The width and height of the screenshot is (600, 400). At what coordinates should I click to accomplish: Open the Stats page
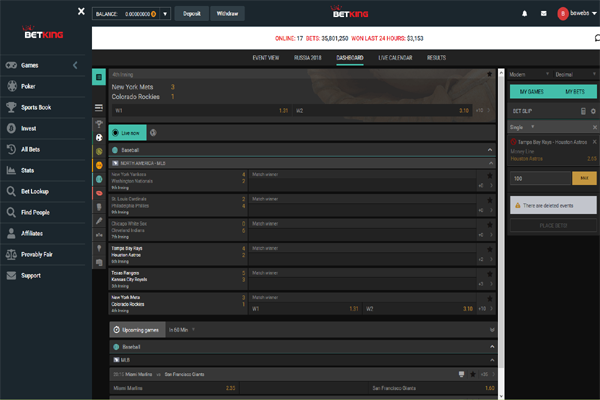(x=27, y=170)
